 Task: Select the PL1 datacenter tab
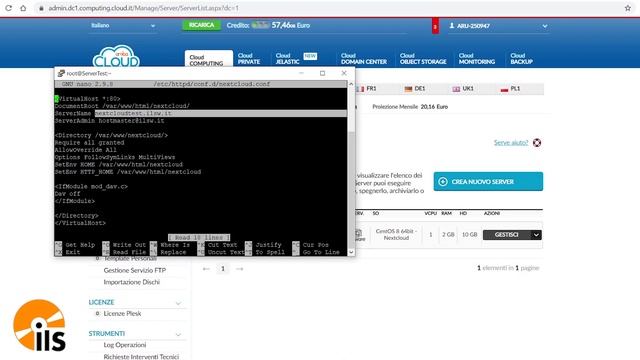click(511, 89)
